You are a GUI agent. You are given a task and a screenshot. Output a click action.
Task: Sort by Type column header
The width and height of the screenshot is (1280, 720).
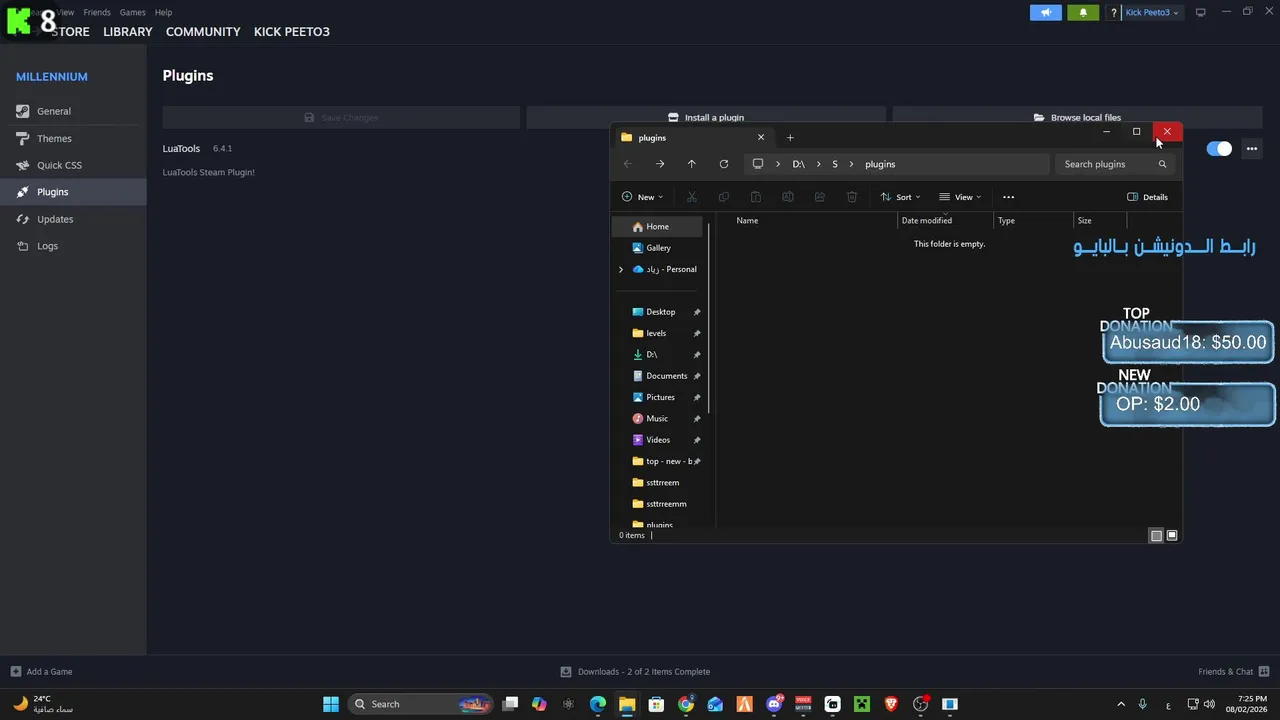(1006, 220)
